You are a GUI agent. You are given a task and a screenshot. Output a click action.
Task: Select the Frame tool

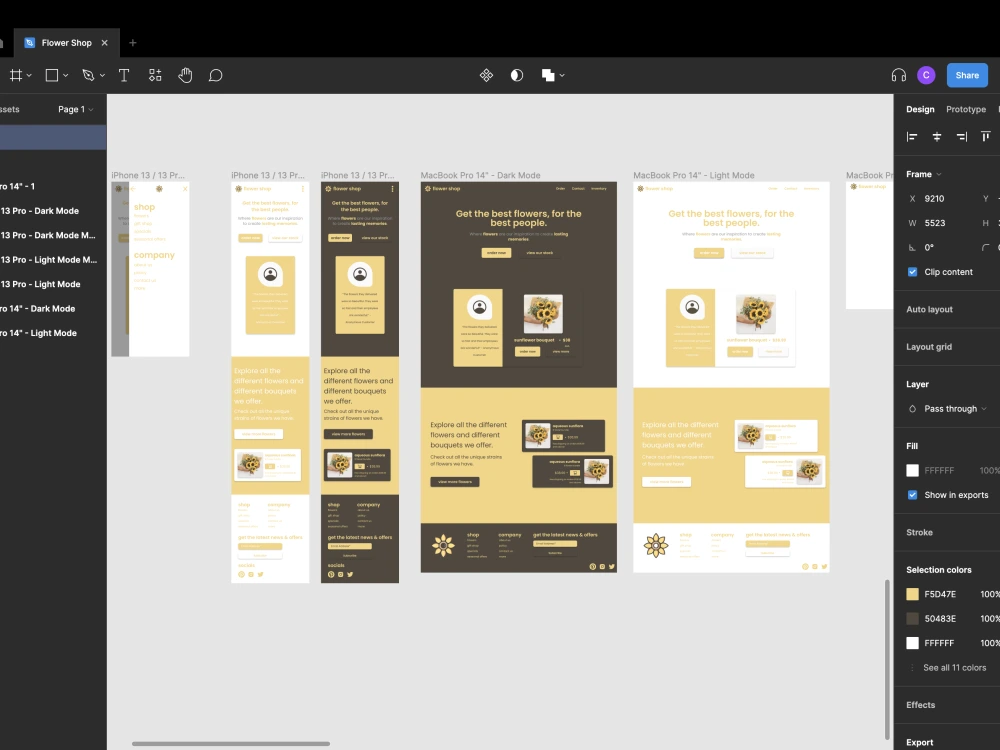point(16,75)
